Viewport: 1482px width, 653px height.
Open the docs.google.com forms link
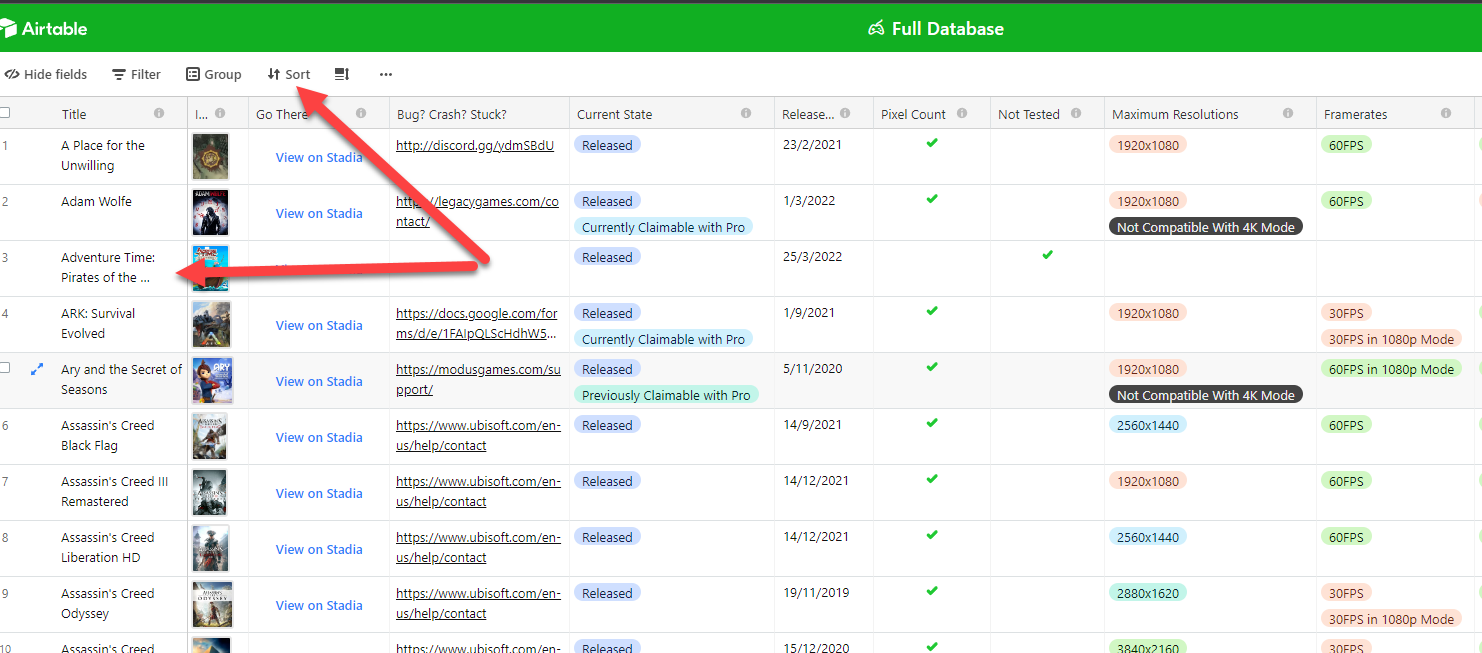(477, 323)
